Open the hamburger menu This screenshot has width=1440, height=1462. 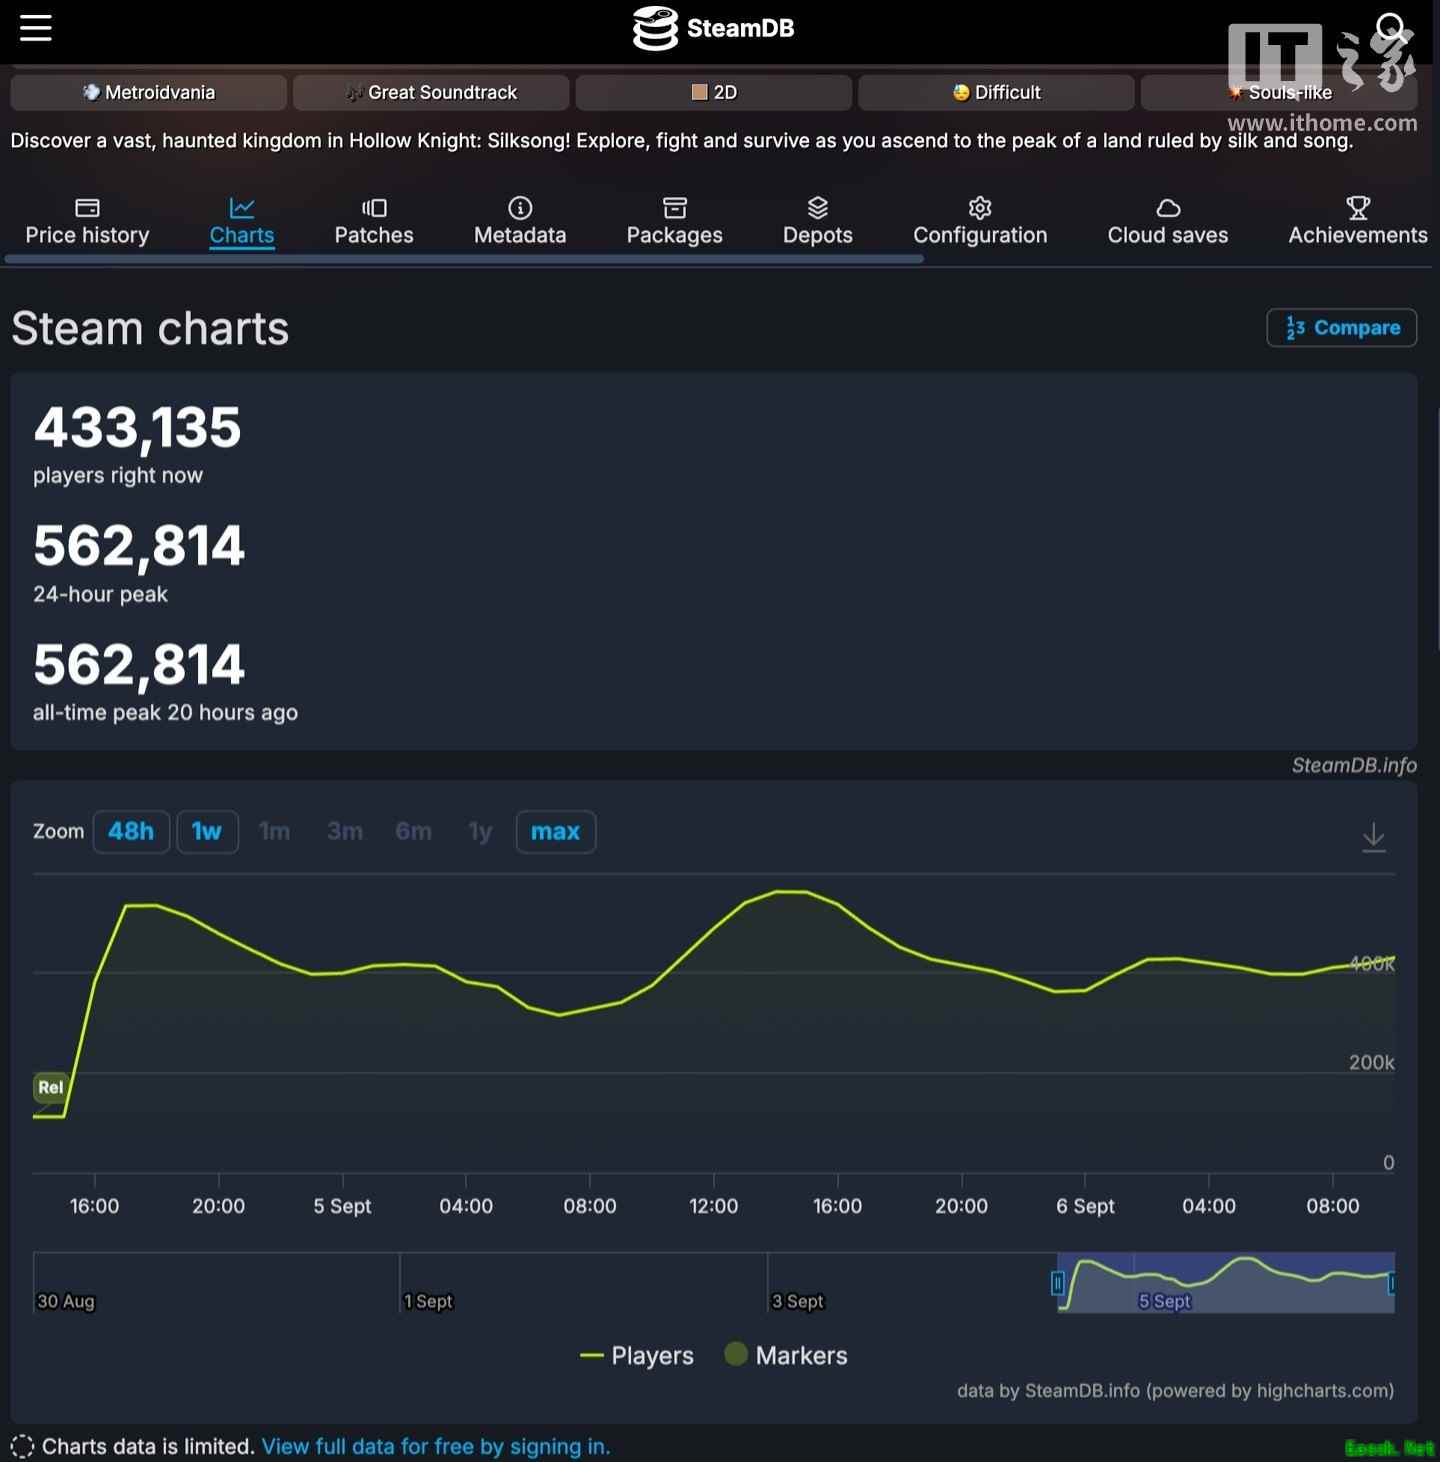point(36,28)
